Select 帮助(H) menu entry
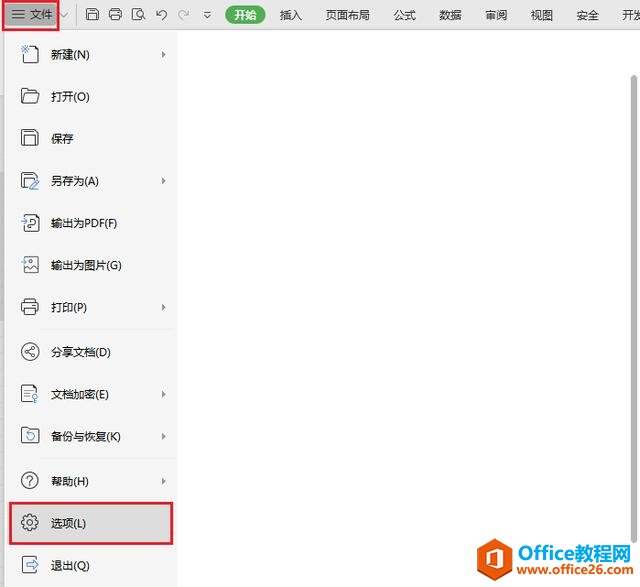The width and height of the screenshot is (640, 587). click(x=91, y=481)
